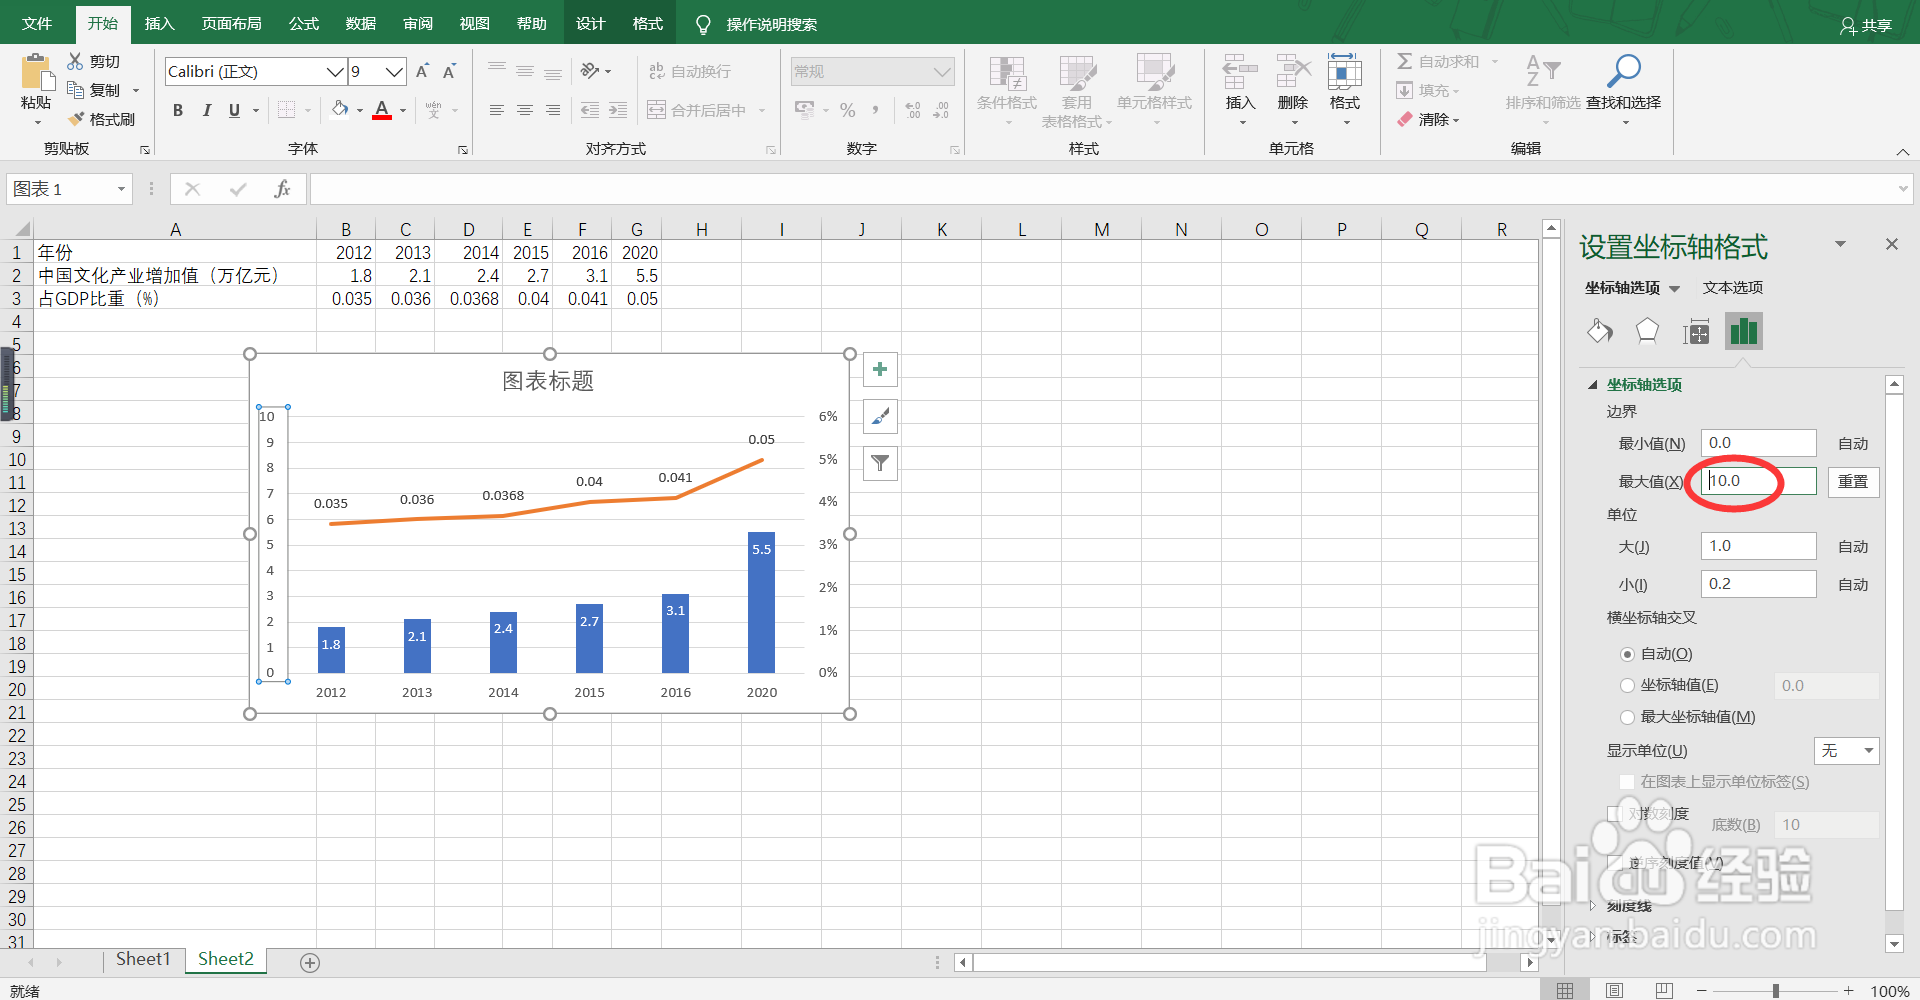Select Effects pentagon icon
The height and width of the screenshot is (1000, 1920).
1647,331
